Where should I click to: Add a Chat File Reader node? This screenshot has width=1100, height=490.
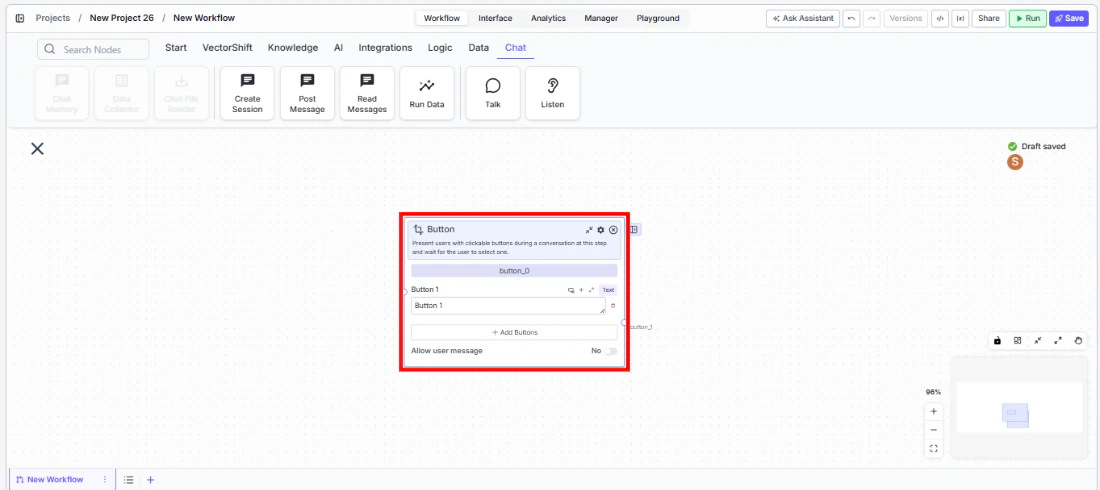tap(182, 93)
